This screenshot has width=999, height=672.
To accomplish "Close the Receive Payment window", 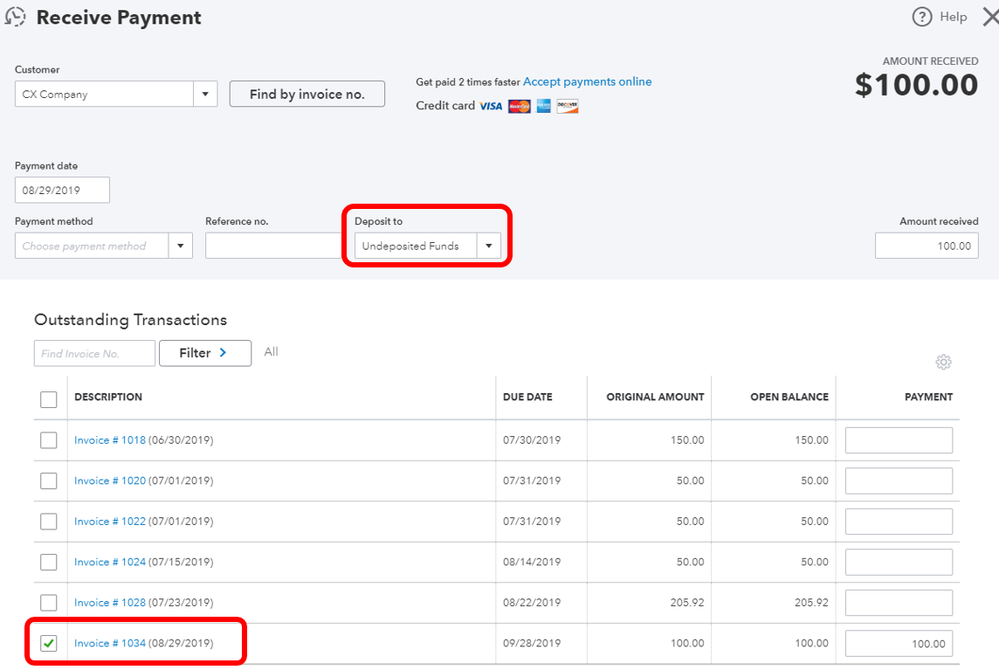I will click(991, 17).
